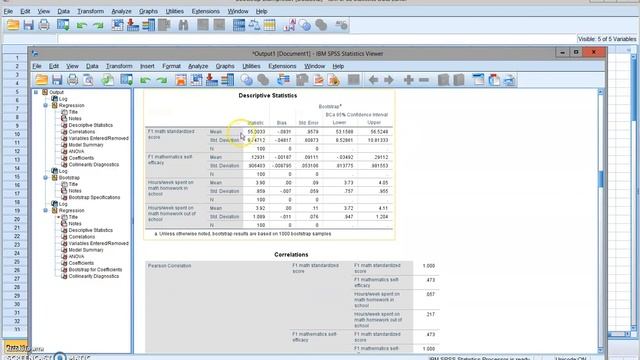
Task: Split File icon in Data Editor toolbar
Action: 239,25
